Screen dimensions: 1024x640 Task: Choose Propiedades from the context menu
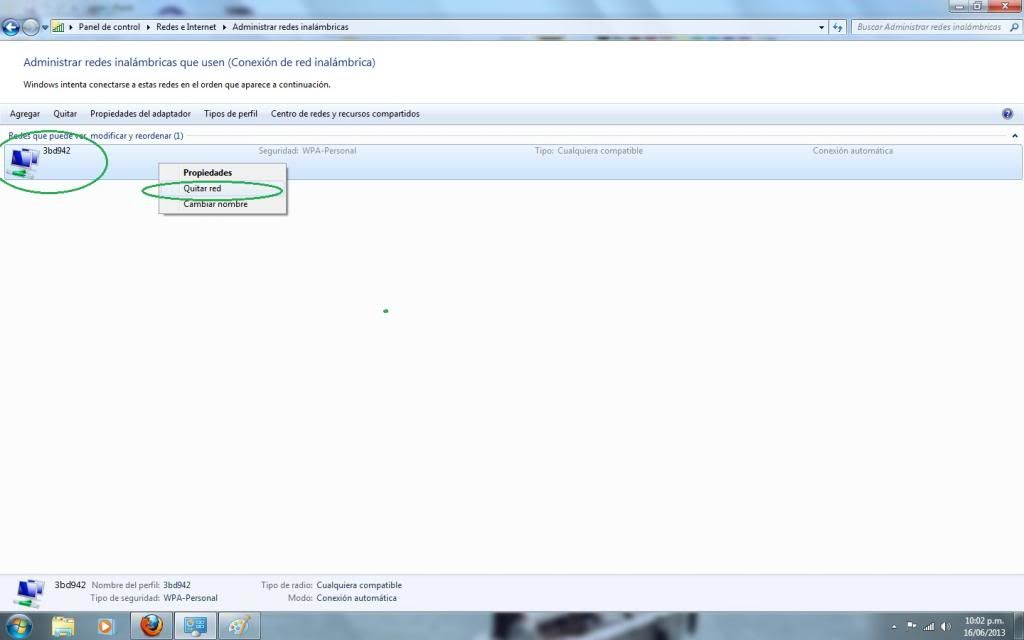coord(223,172)
